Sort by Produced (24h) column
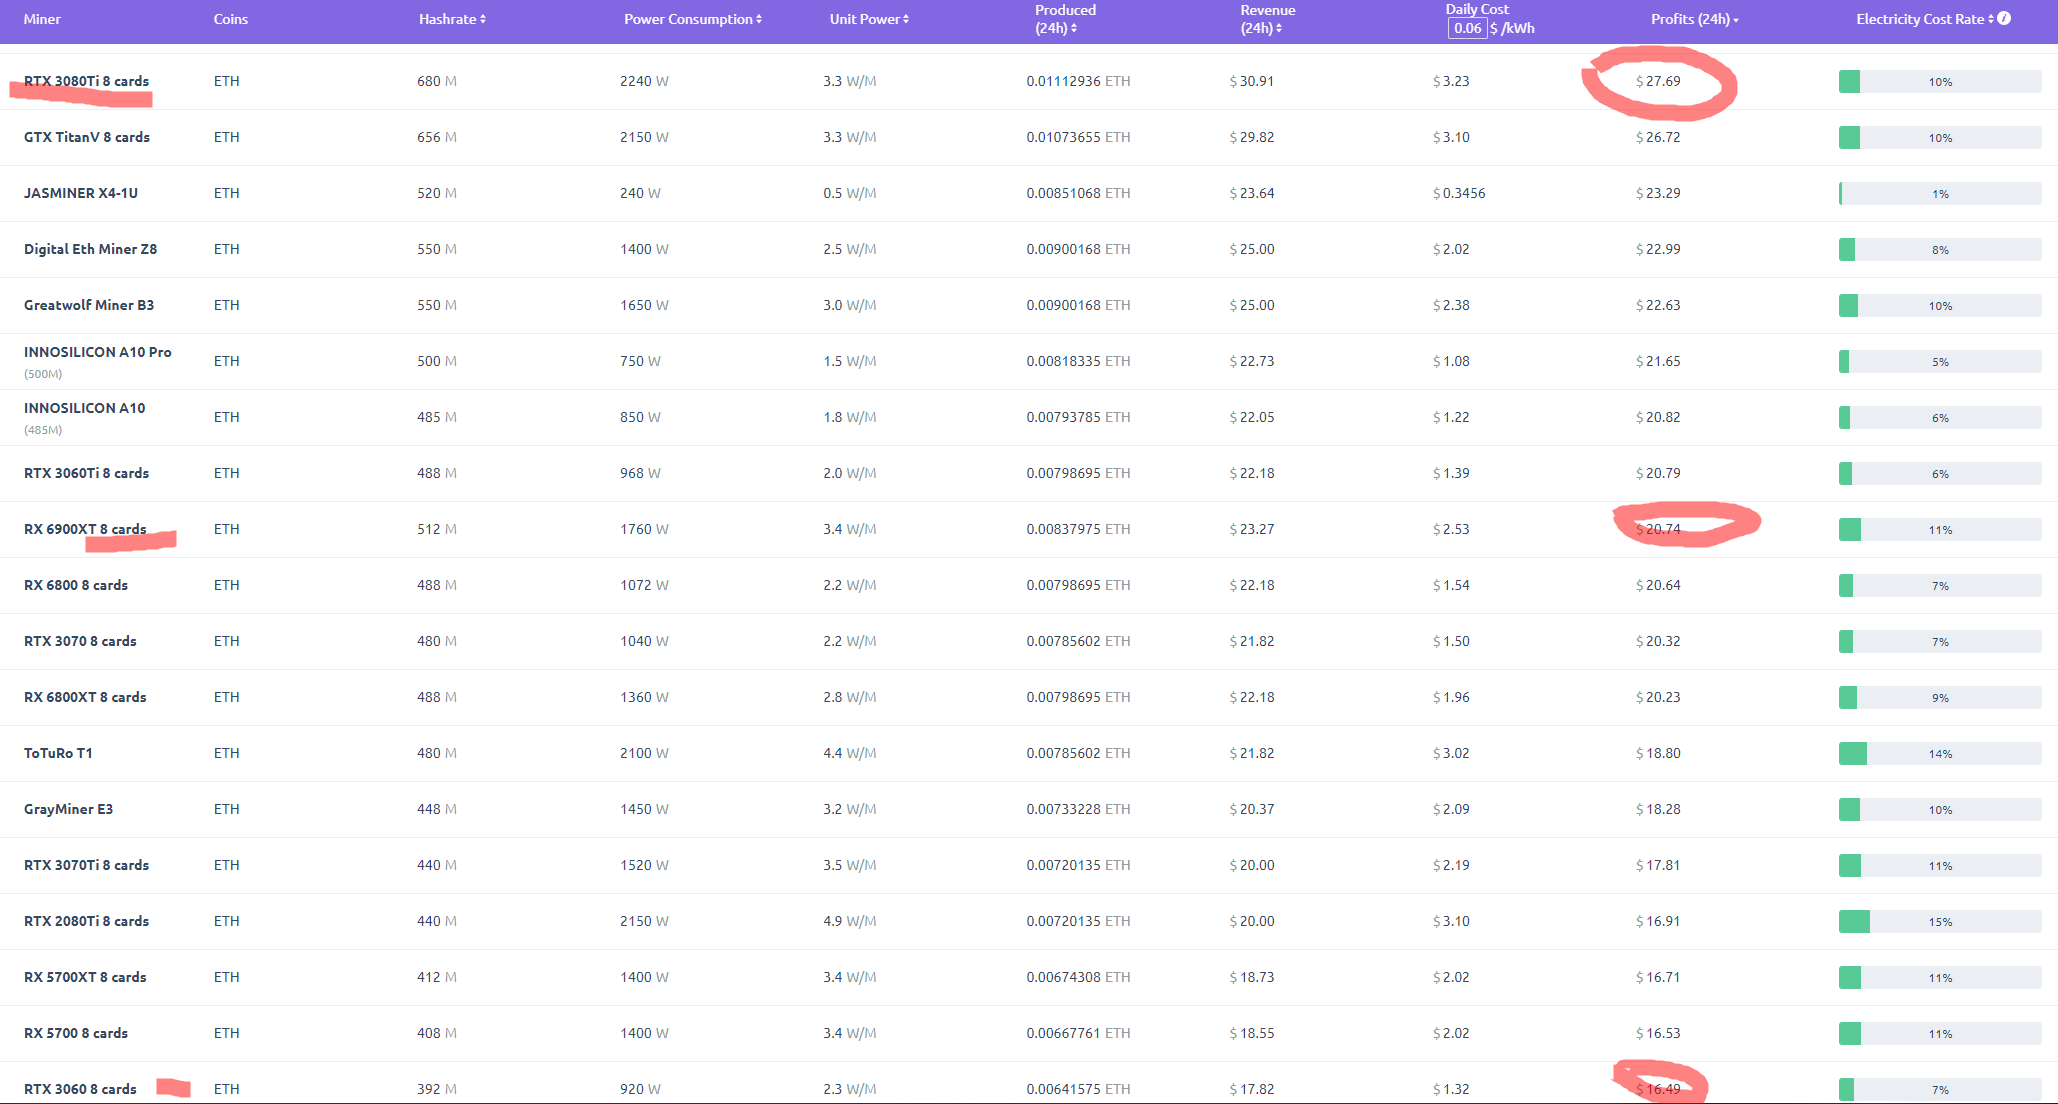 (x=1064, y=19)
